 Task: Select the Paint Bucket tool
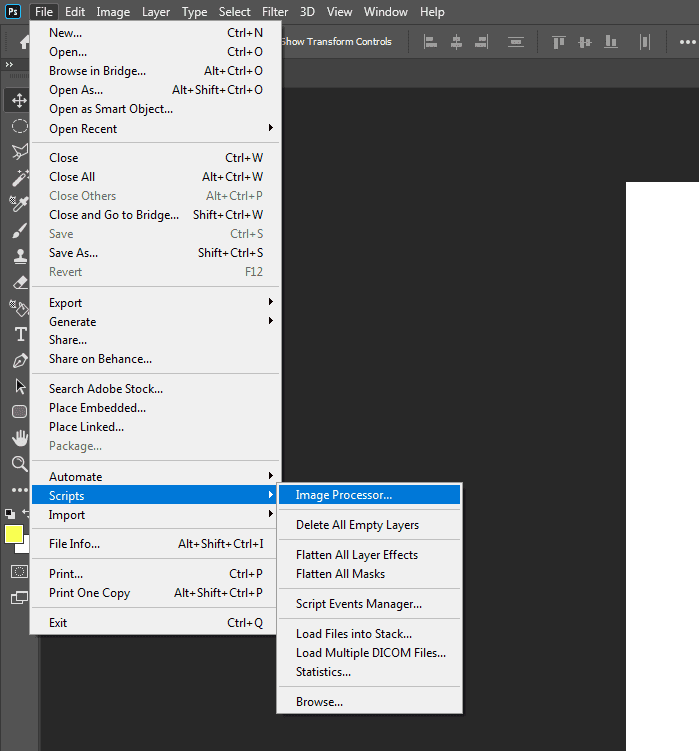[19, 308]
